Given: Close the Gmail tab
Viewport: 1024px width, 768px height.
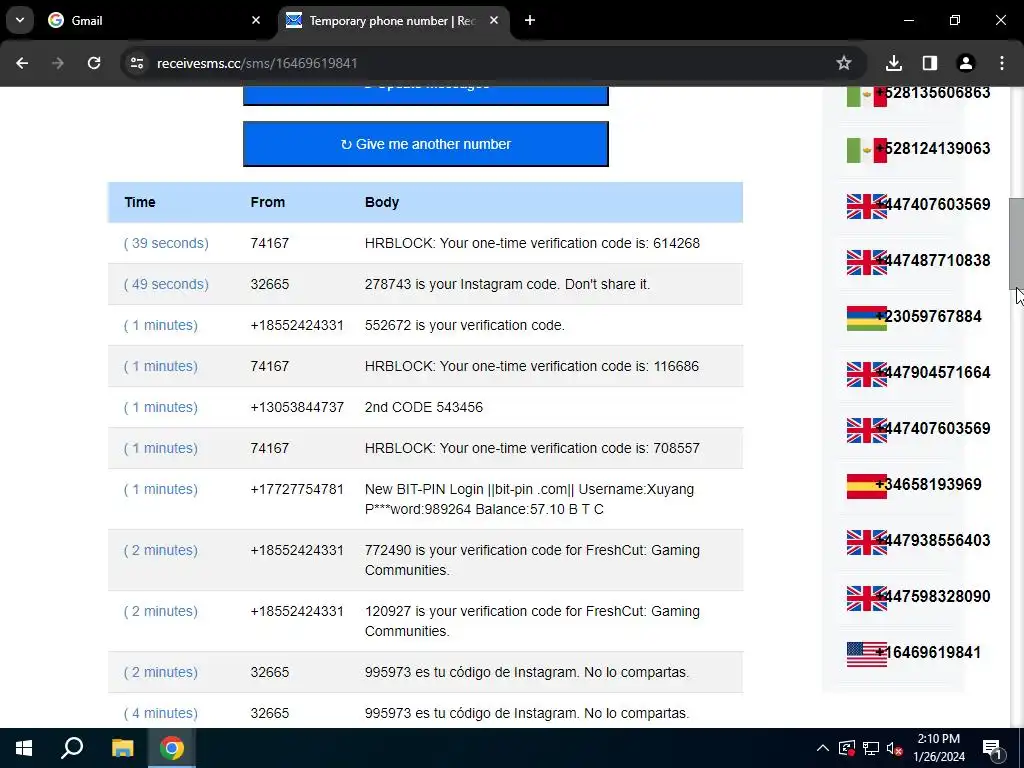Looking at the screenshot, I should pos(256,20).
